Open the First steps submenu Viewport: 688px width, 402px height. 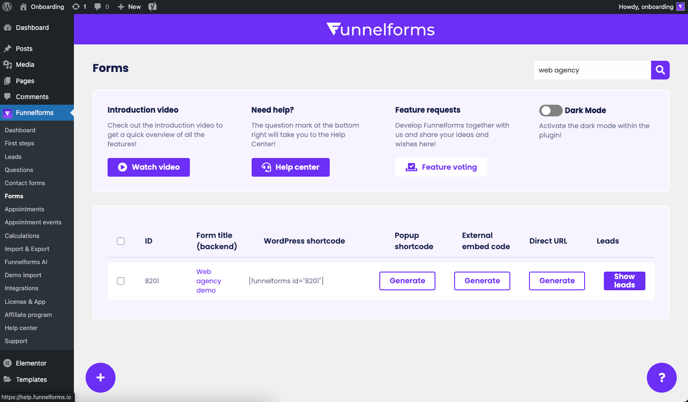click(19, 144)
